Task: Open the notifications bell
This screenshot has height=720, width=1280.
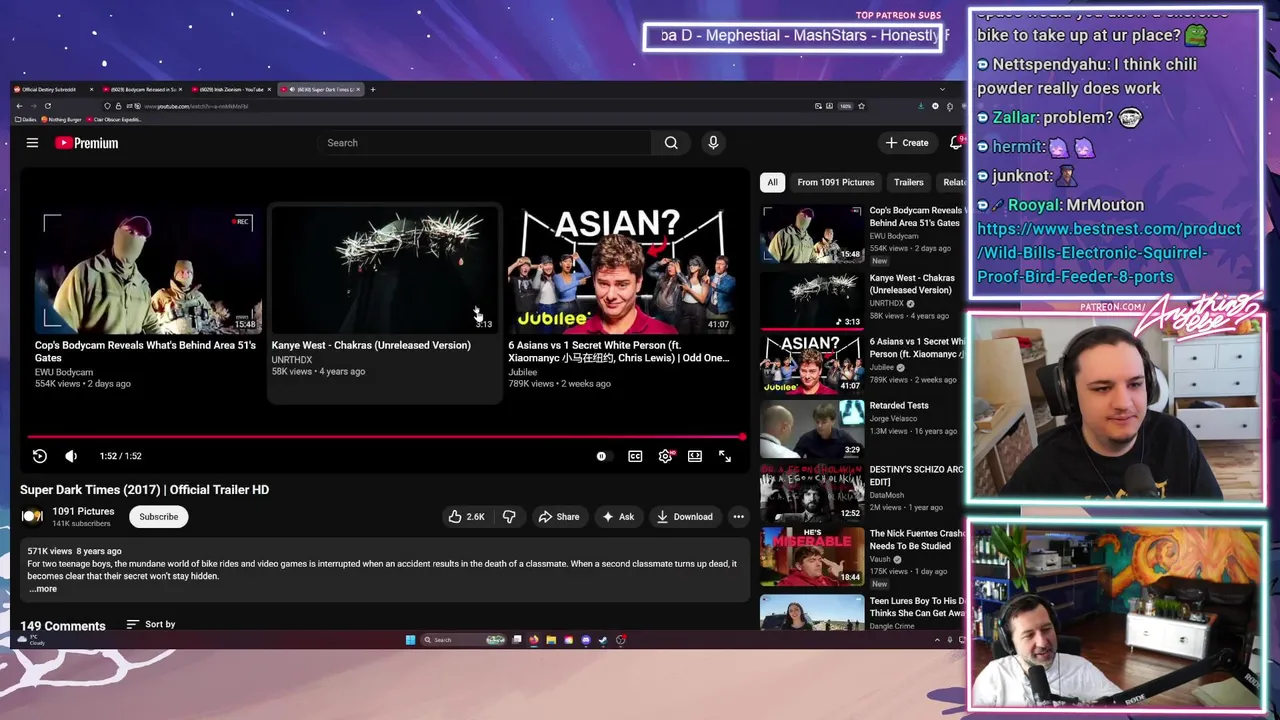Action: tap(956, 143)
